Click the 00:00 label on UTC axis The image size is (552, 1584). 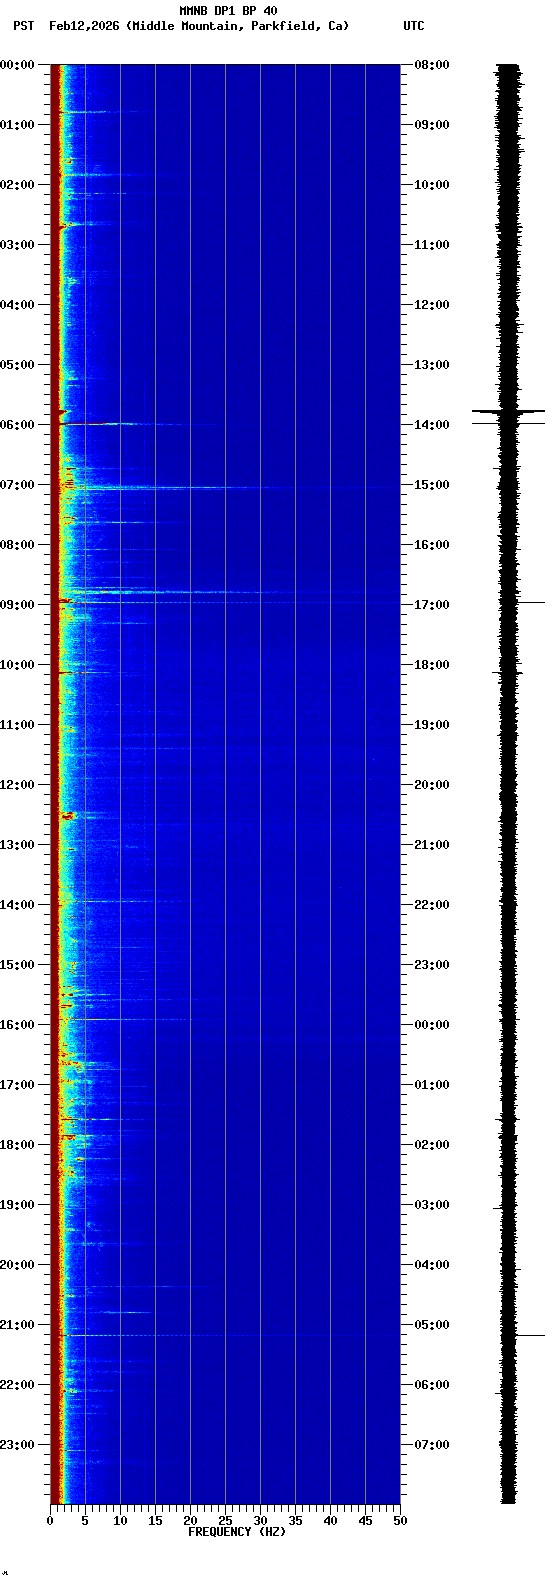coord(432,1025)
